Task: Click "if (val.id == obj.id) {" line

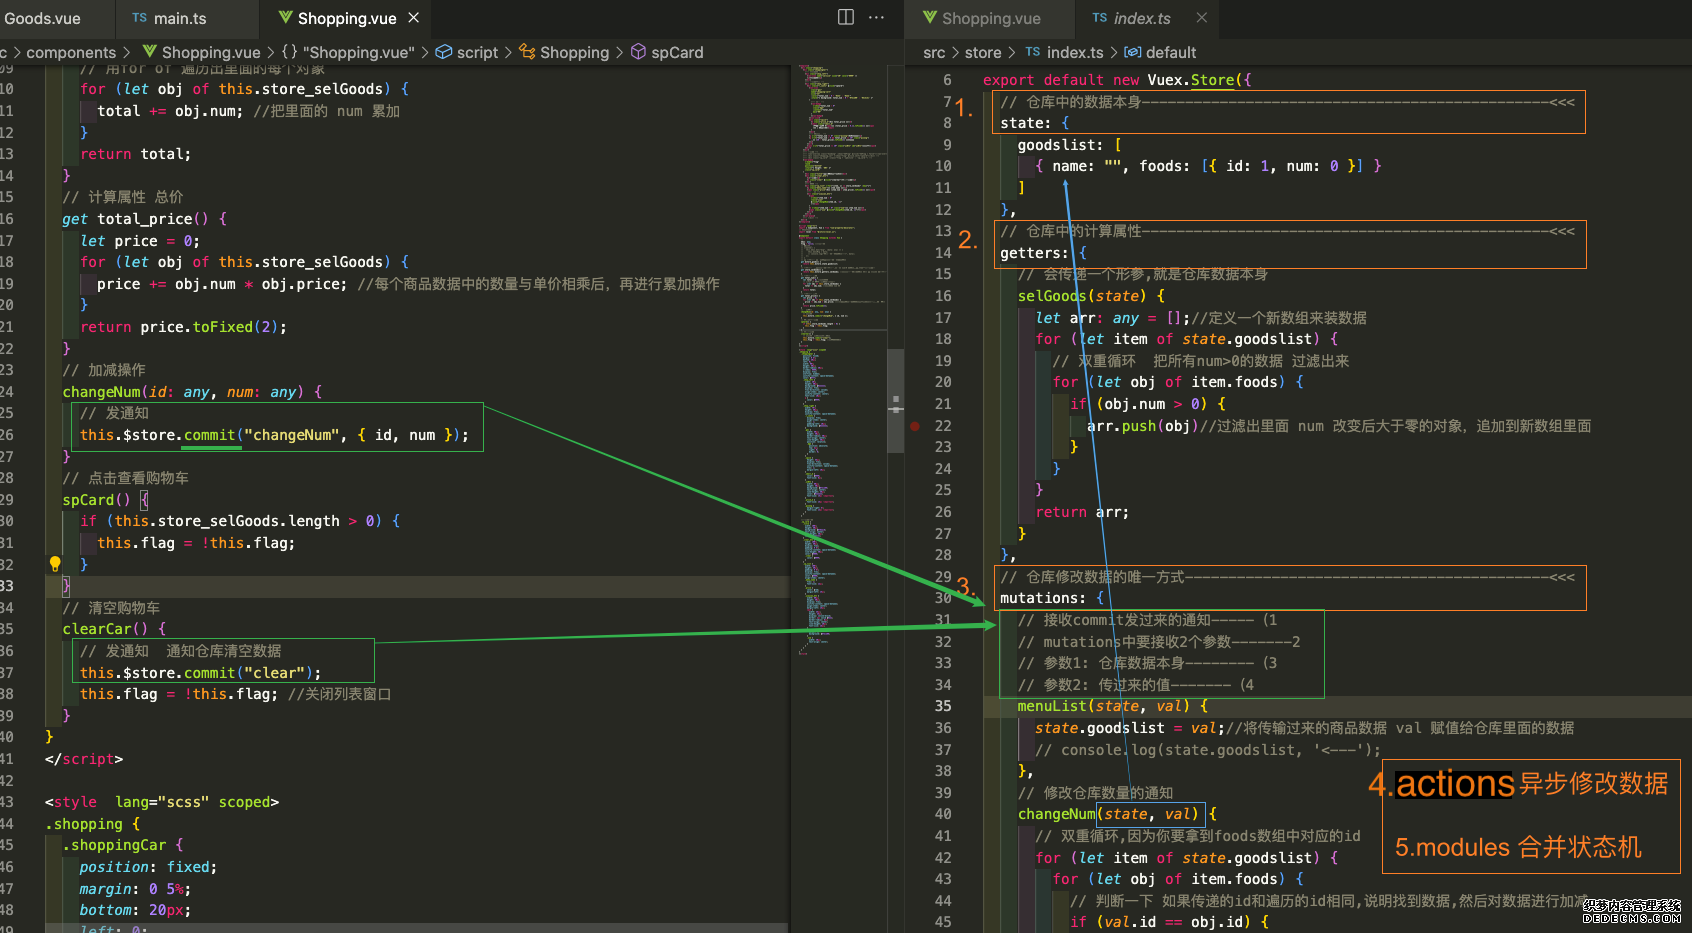Action: tap(1170, 922)
